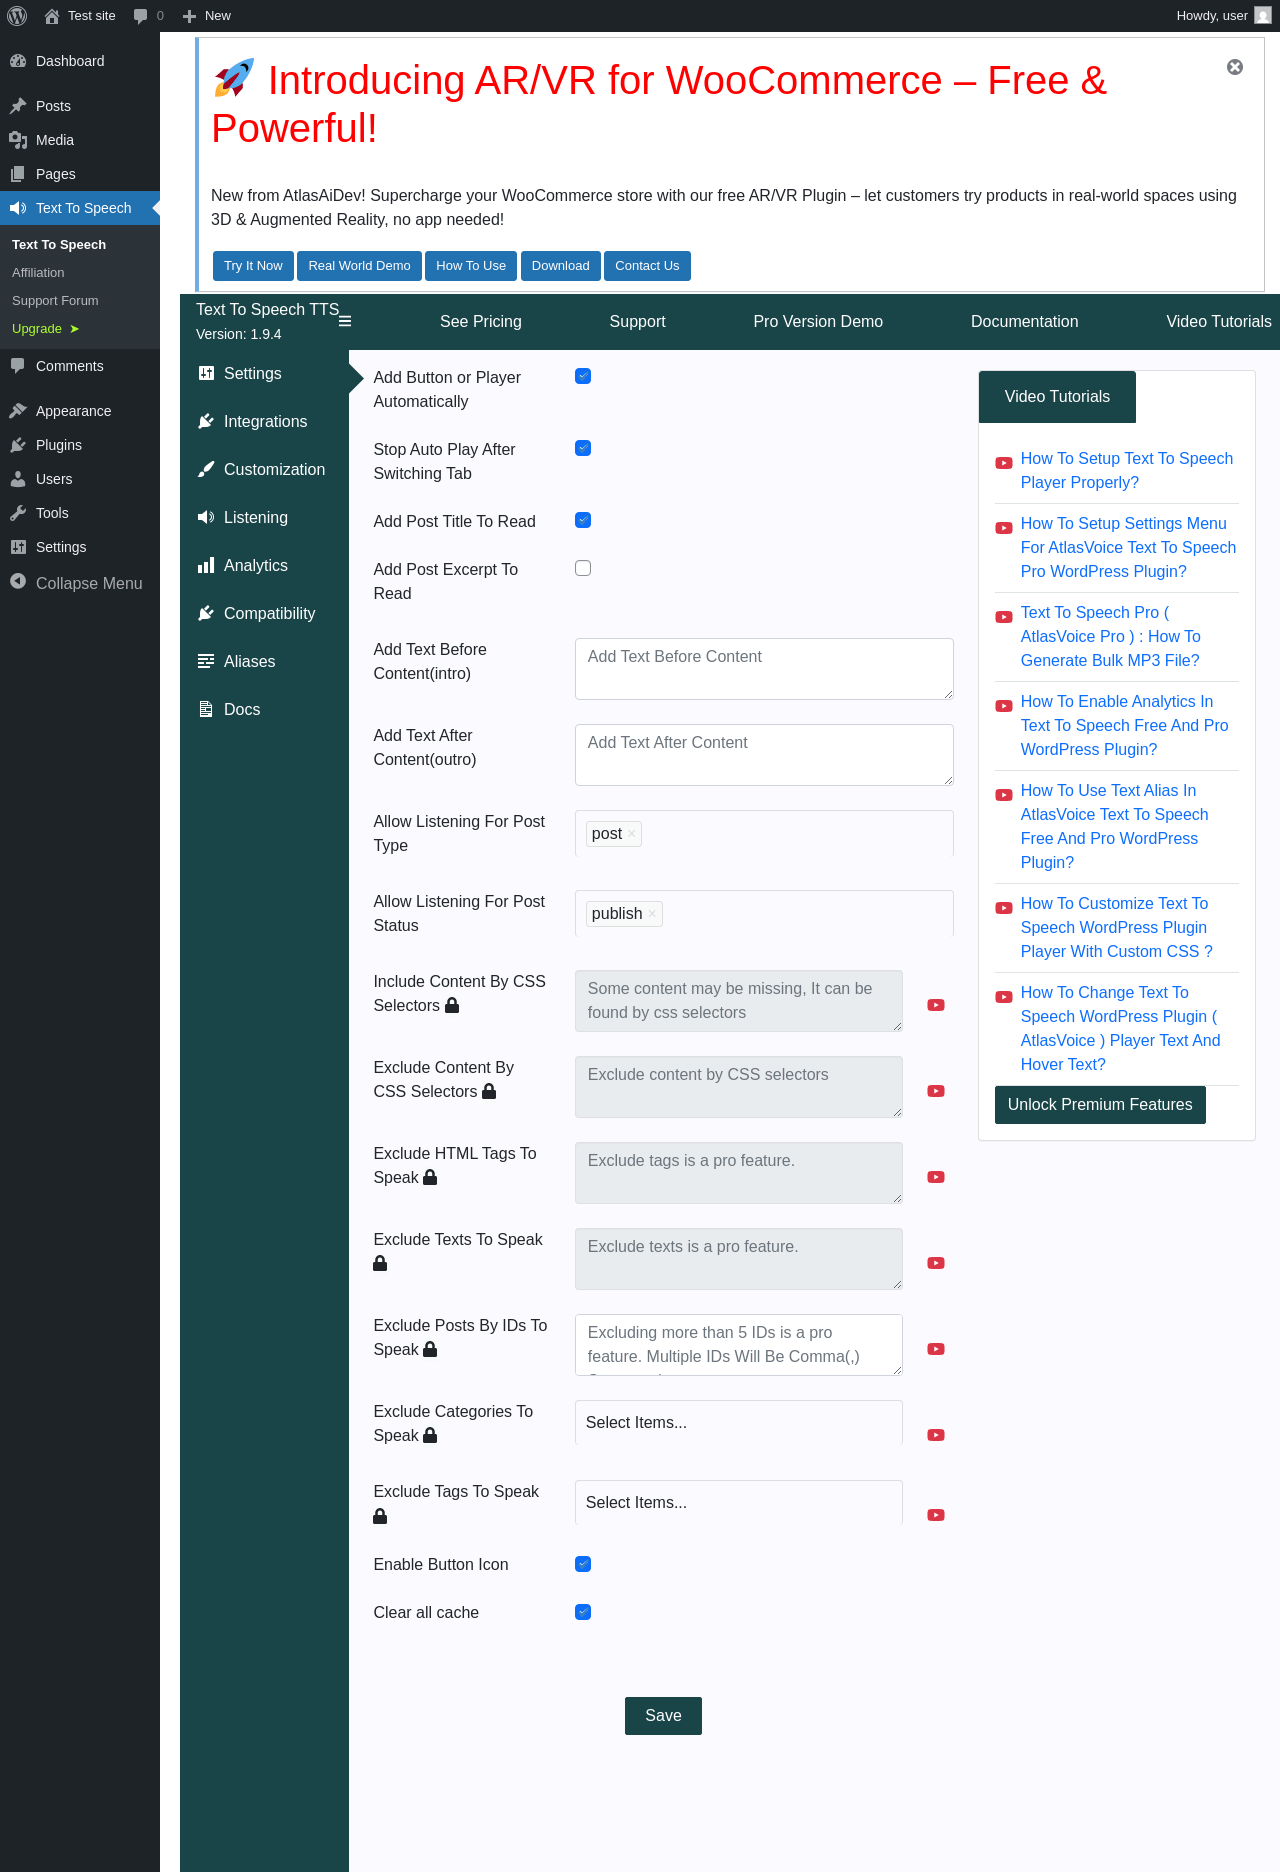Open Exclude Tags To Speak Select Items dropdown
The width and height of the screenshot is (1280, 1872).
pos(739,1502)
